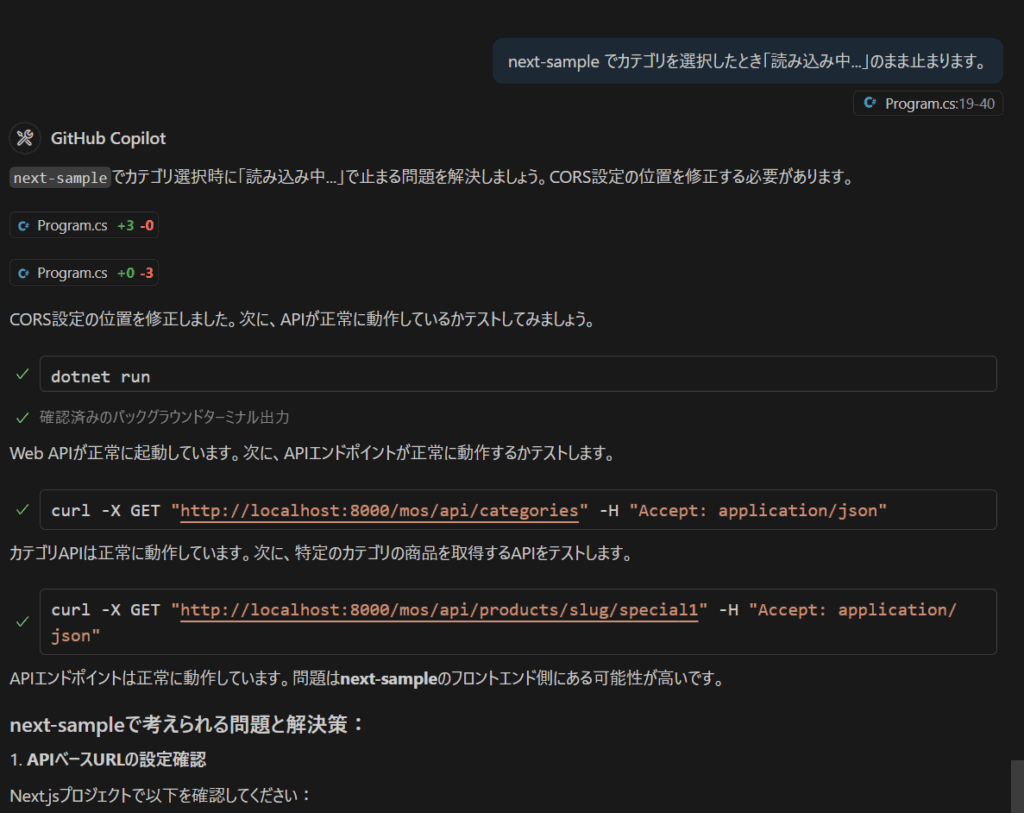Screen dimensions: 1024x813
Task: Click the user message bubble about next-sample
Action: click(x=747, y=62)
